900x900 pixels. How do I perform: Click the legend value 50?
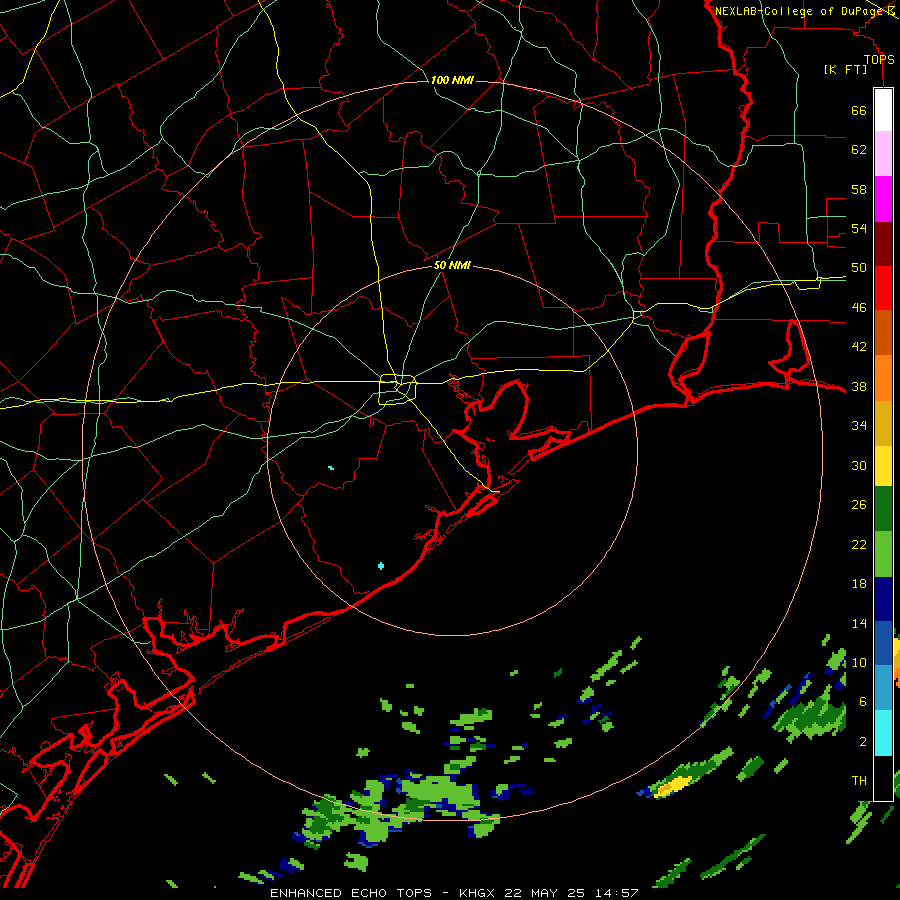coord(859,267)
